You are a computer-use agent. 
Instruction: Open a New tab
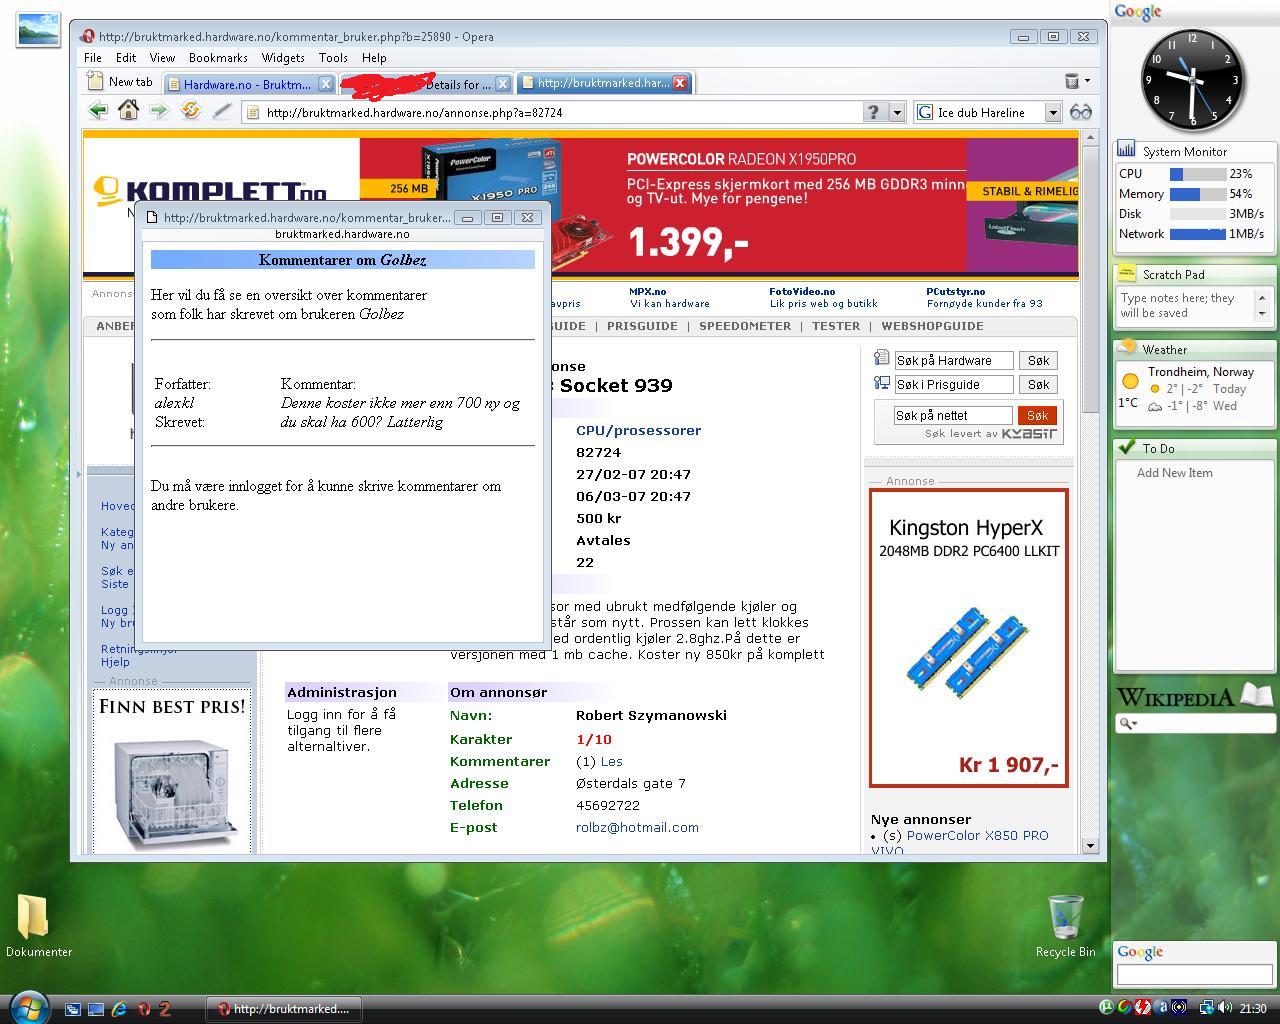(x=120, y=81)
